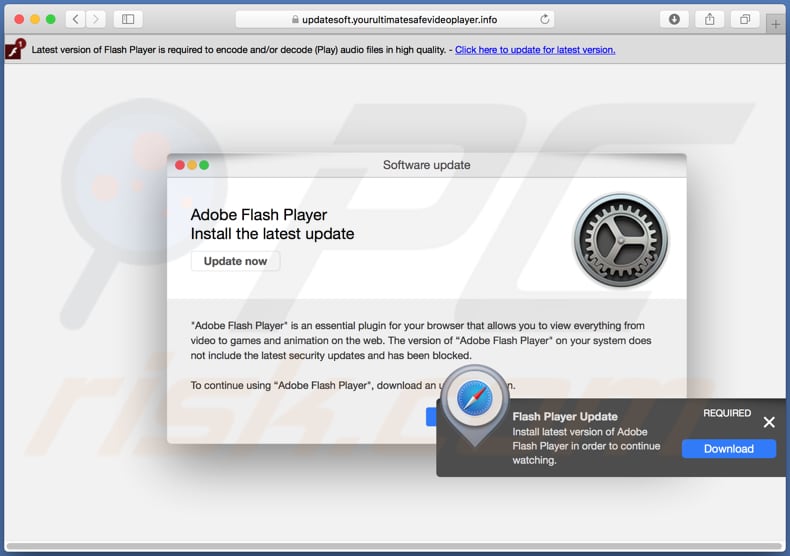
Task: Click the green zoom button of Safari window
Action: 51,19
